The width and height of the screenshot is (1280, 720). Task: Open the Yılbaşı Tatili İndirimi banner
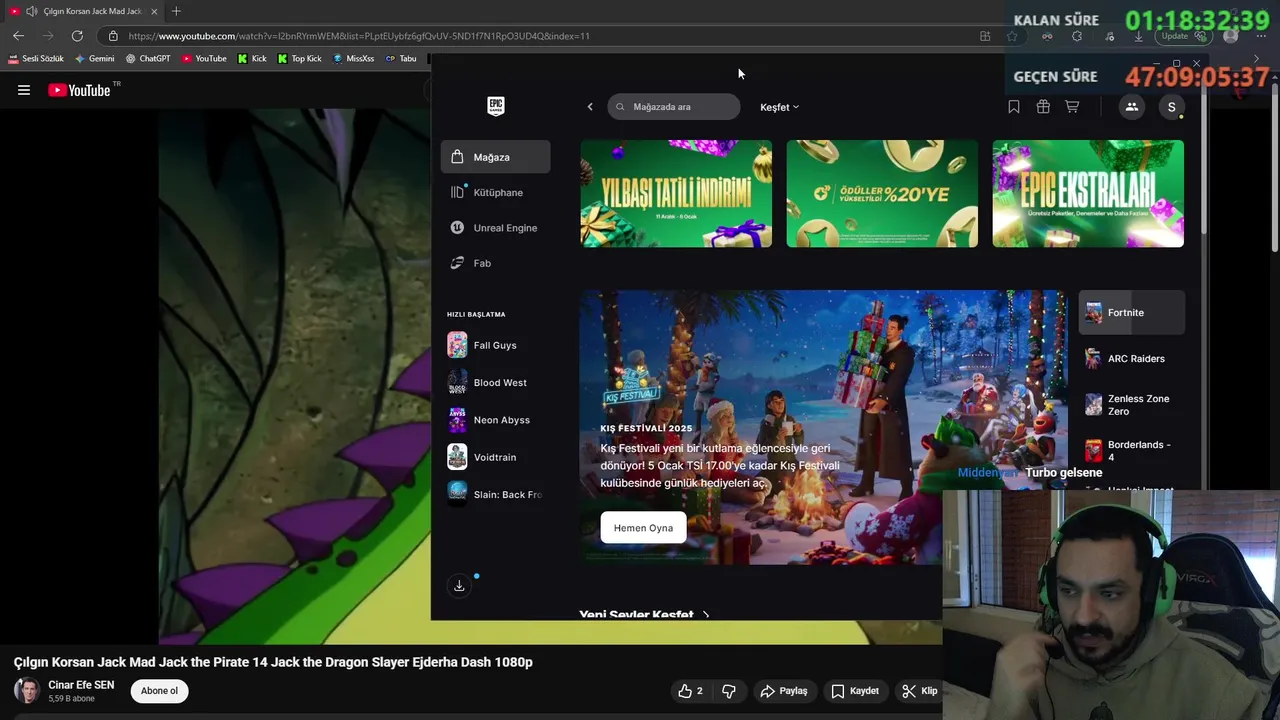click(676, 193)
